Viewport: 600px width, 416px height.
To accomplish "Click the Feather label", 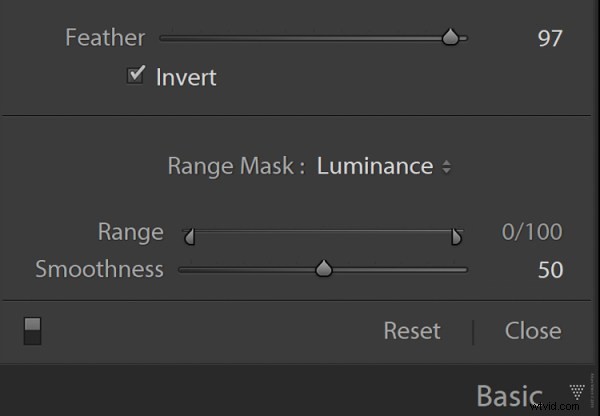I will (105, 39).
